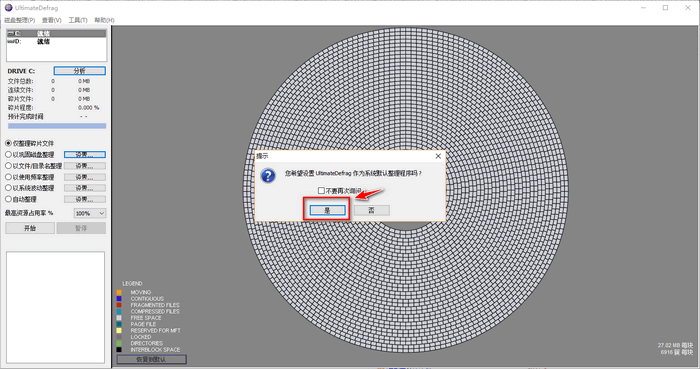Click the 分析 analyze button for drive C
700x369 pixels.
[x=79, y=71]
